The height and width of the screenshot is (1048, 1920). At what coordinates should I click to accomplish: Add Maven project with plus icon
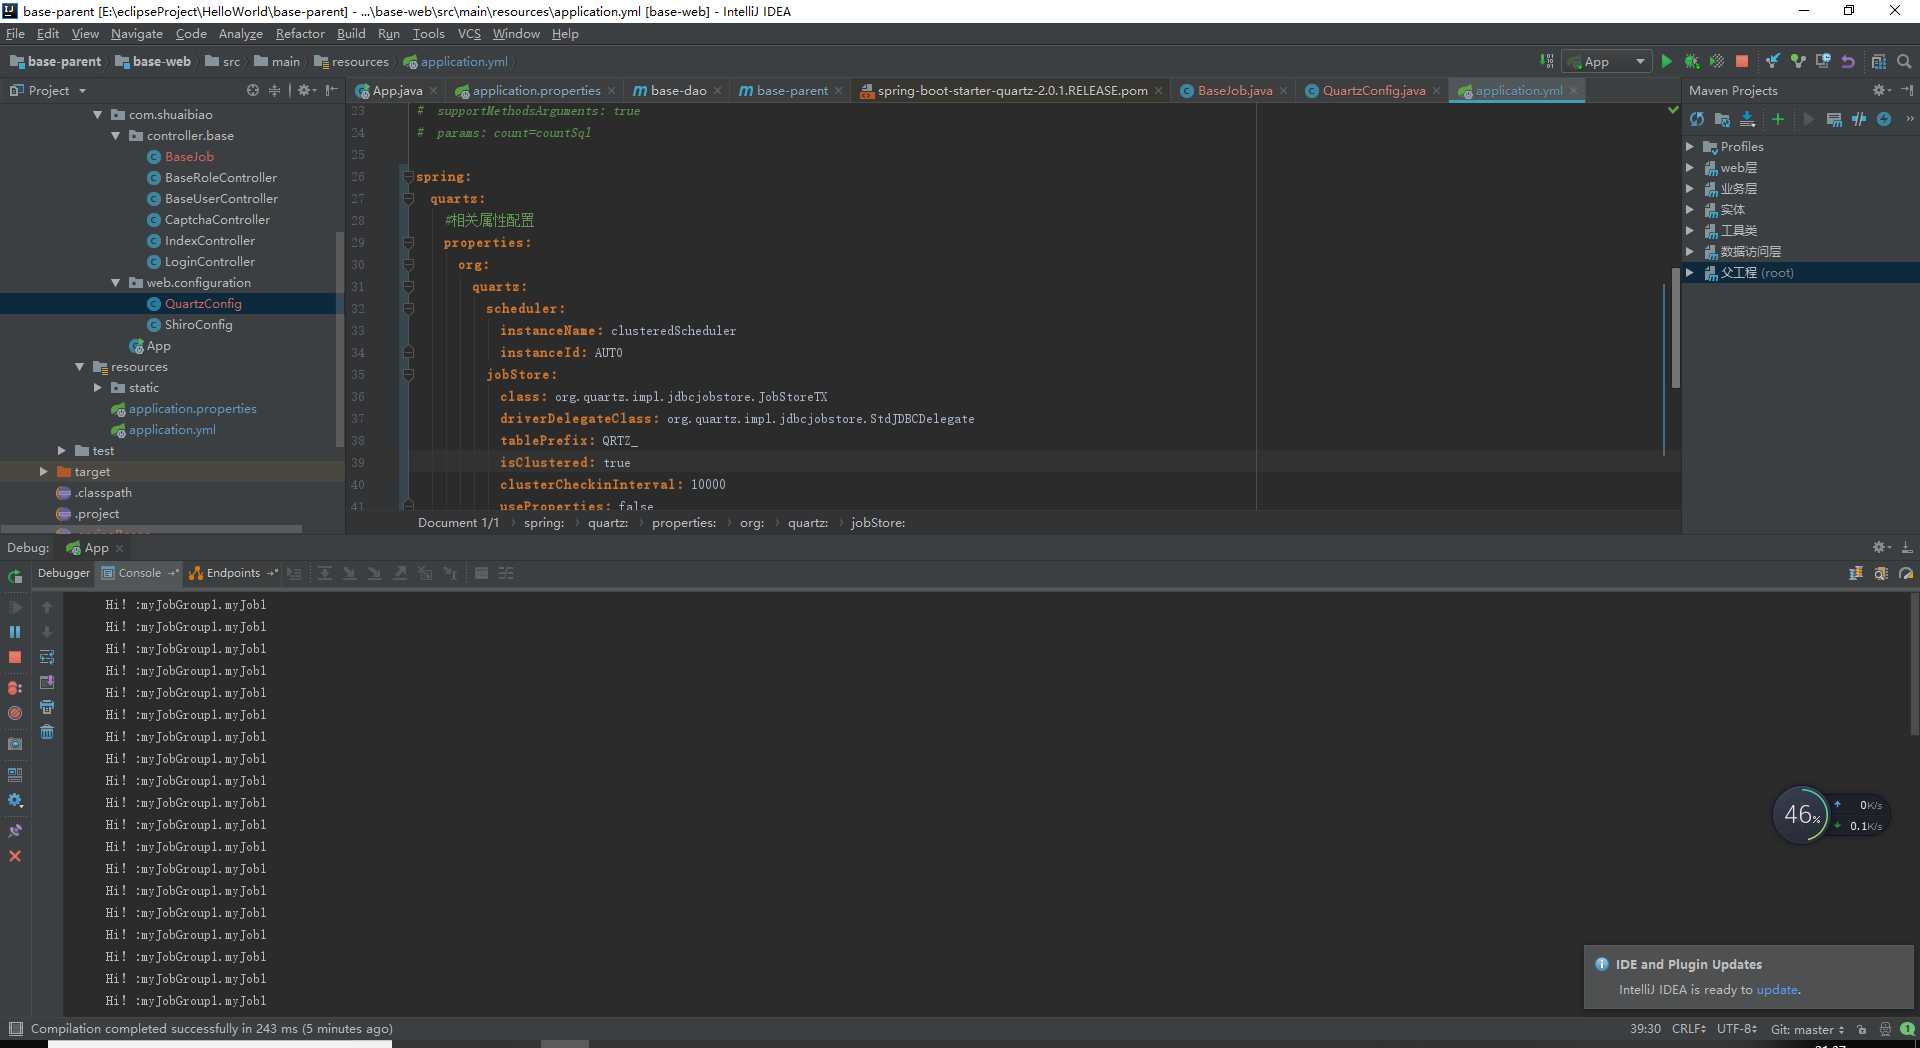pyautogui.click(x=1777, y=119)
